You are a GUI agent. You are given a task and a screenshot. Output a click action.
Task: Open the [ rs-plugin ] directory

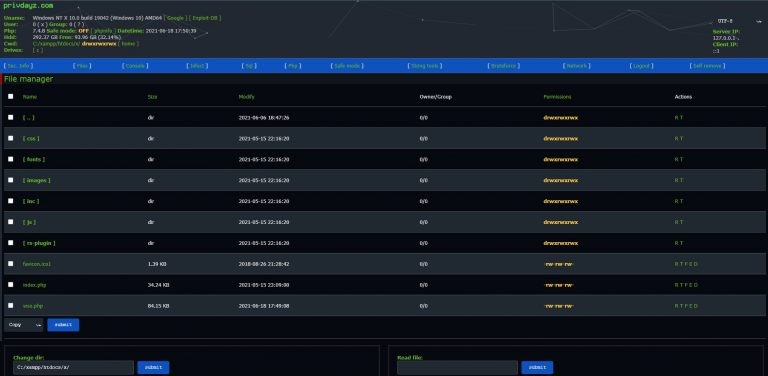[x=39, y=243]
